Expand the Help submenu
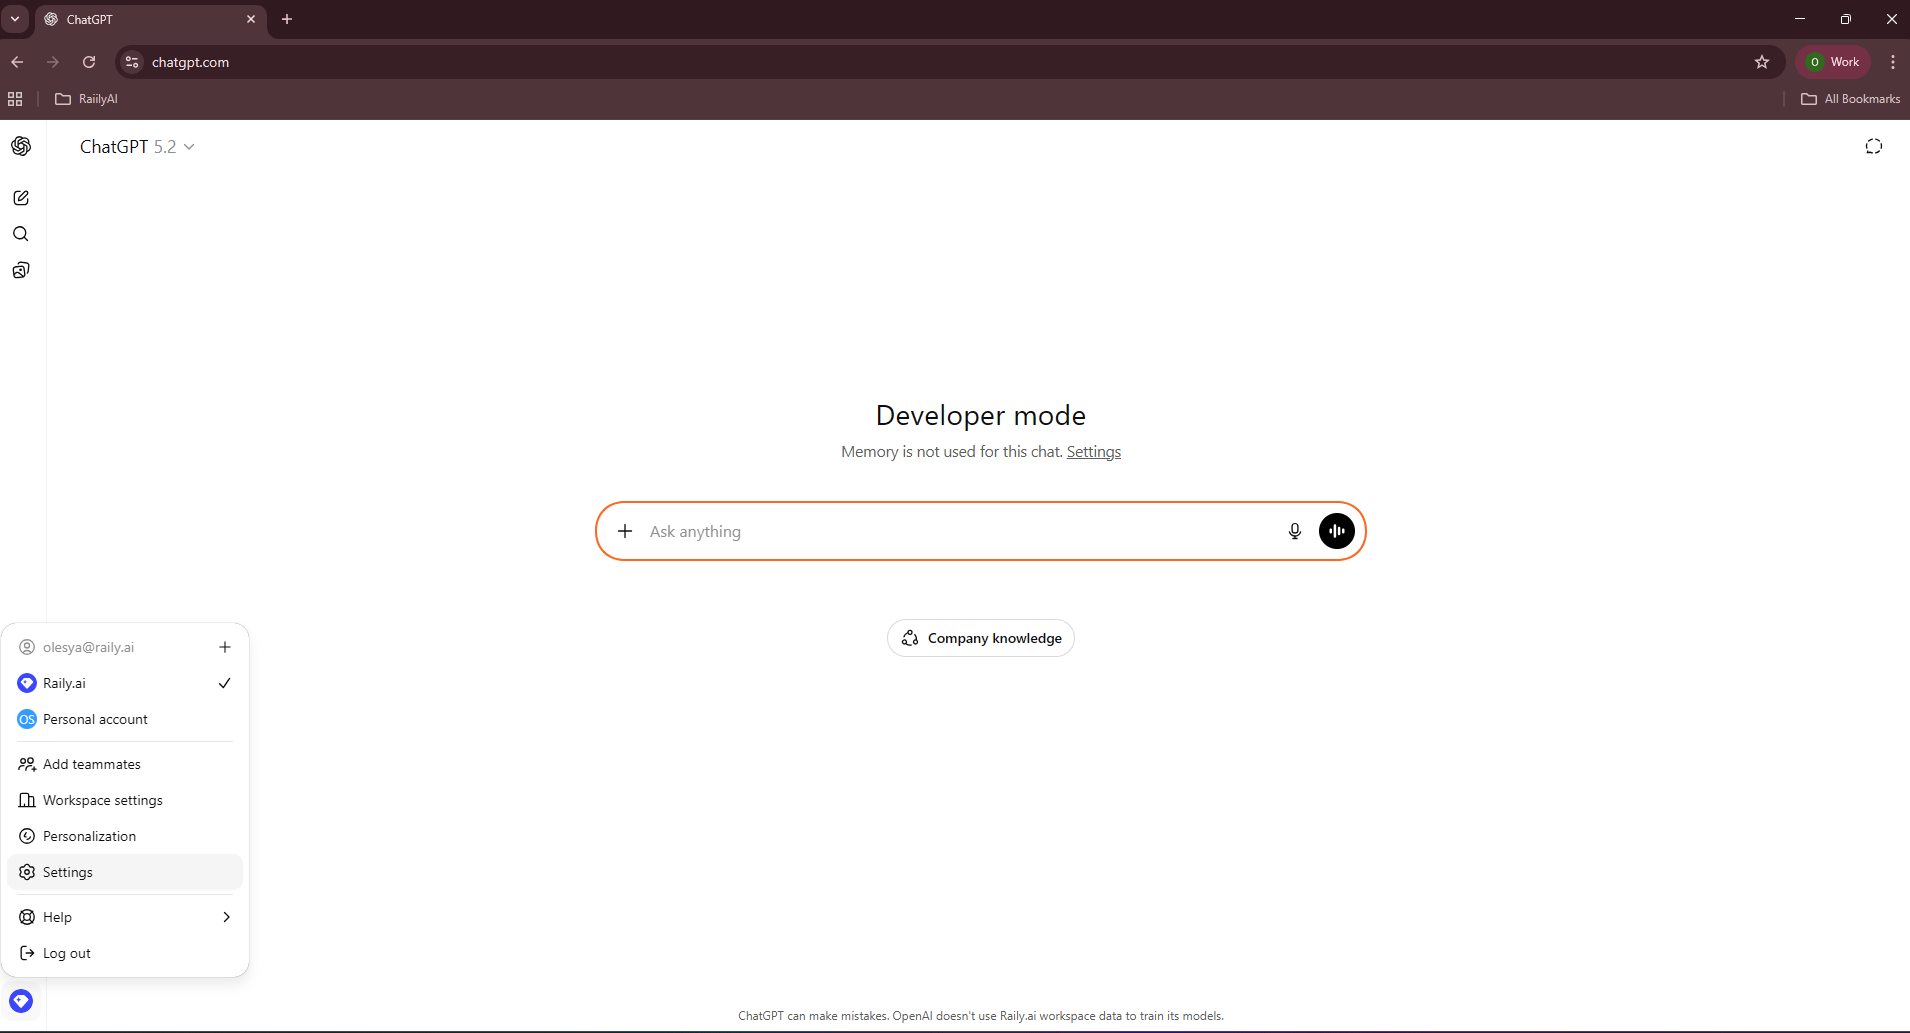This screenshot has height=1033, width=1910. point(125,917)
